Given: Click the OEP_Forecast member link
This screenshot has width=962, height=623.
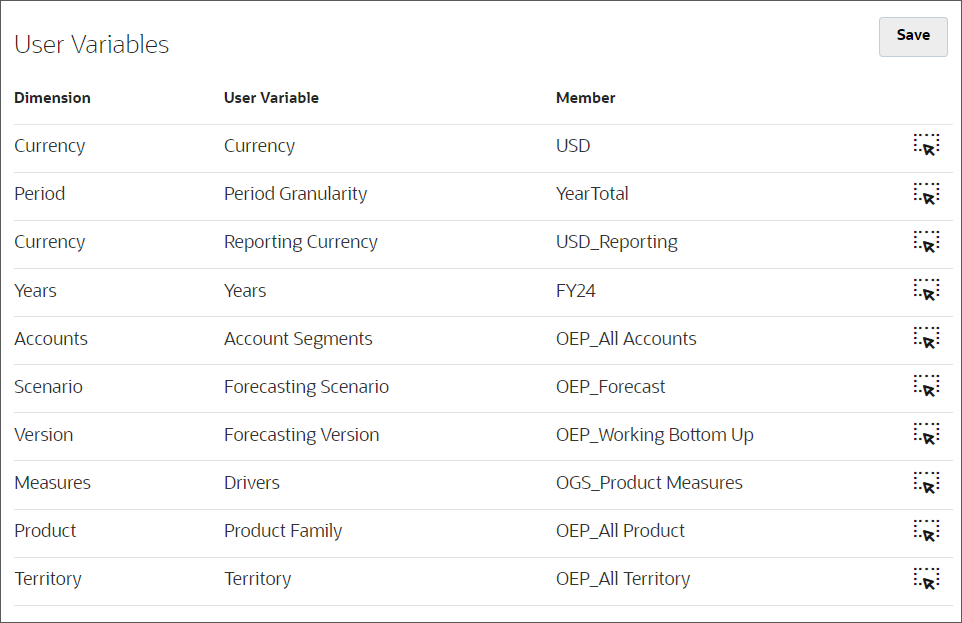Looking at the screenshot, I should [611, 387].
